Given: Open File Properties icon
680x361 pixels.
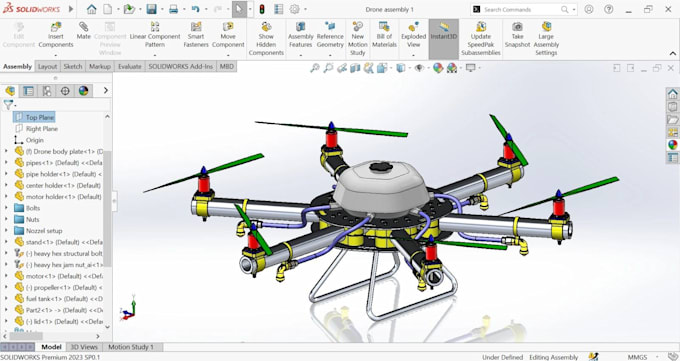Looking at the screenshot, I should tap(278, 9).
